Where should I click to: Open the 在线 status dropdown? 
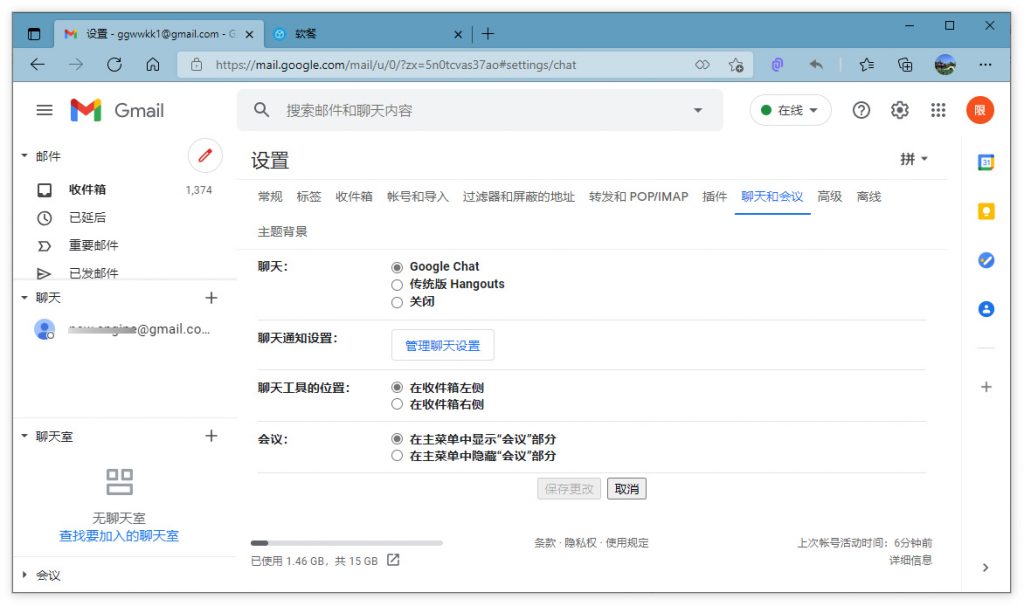coord(790,110)
